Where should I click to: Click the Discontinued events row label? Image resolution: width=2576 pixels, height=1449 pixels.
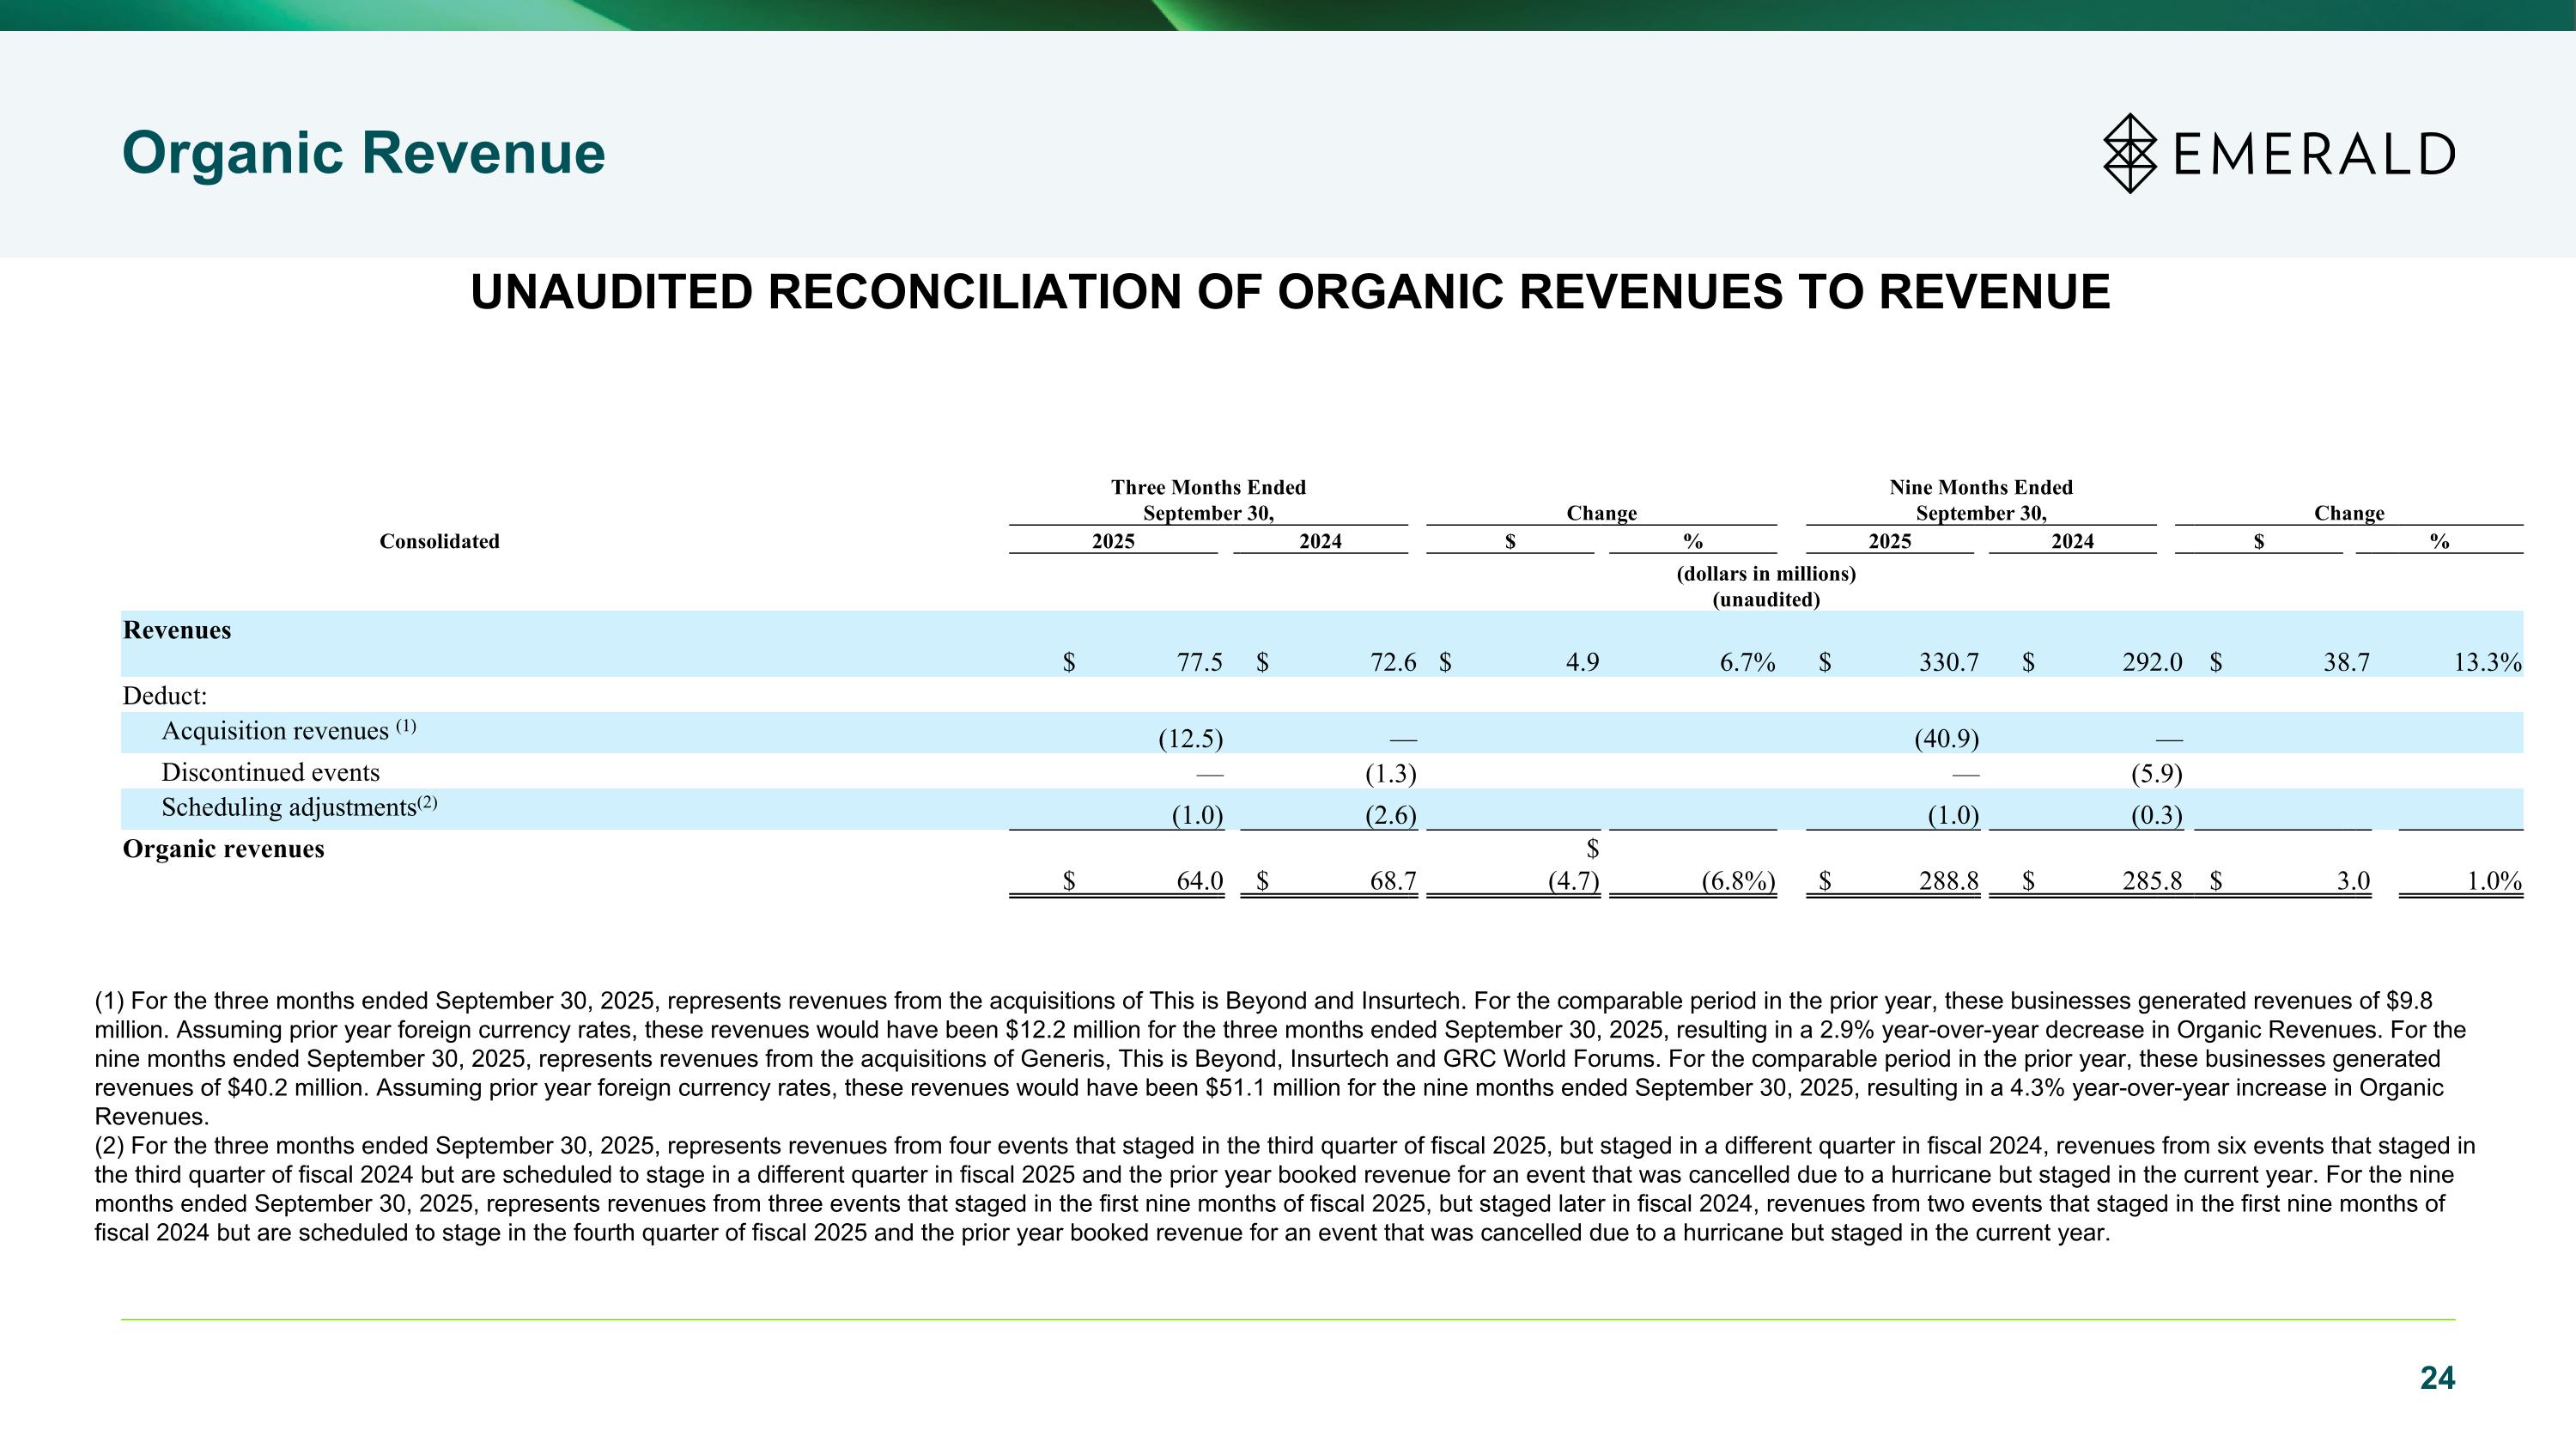tap(270, 772)
